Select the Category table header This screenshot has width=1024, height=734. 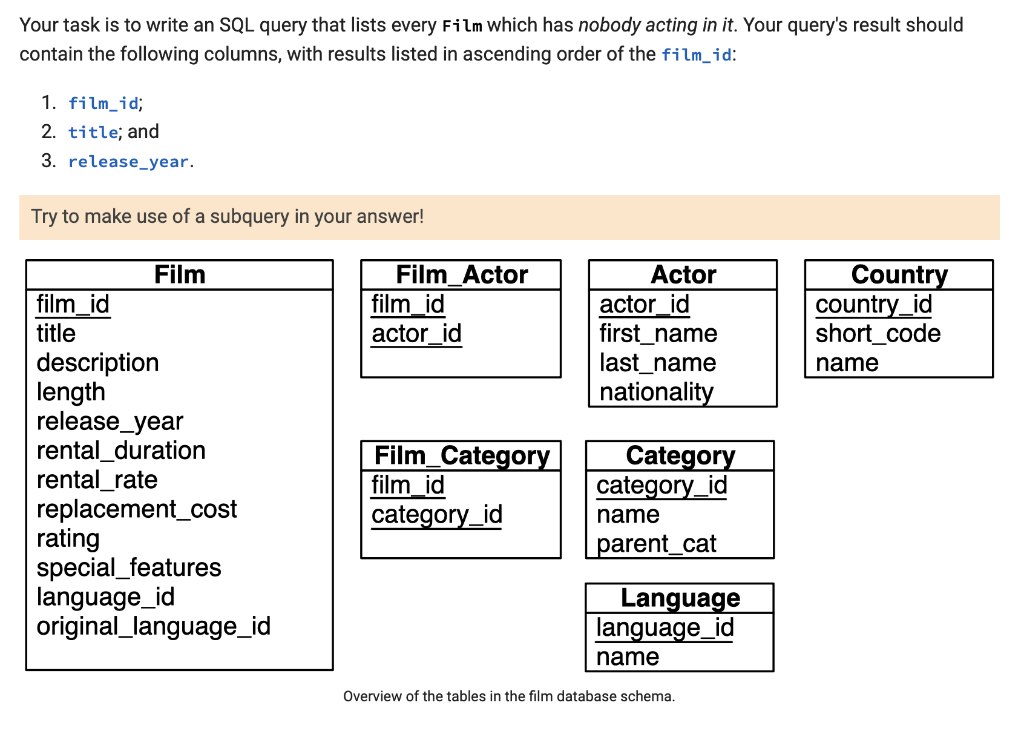pyautogui.click(x=679, y=455)
